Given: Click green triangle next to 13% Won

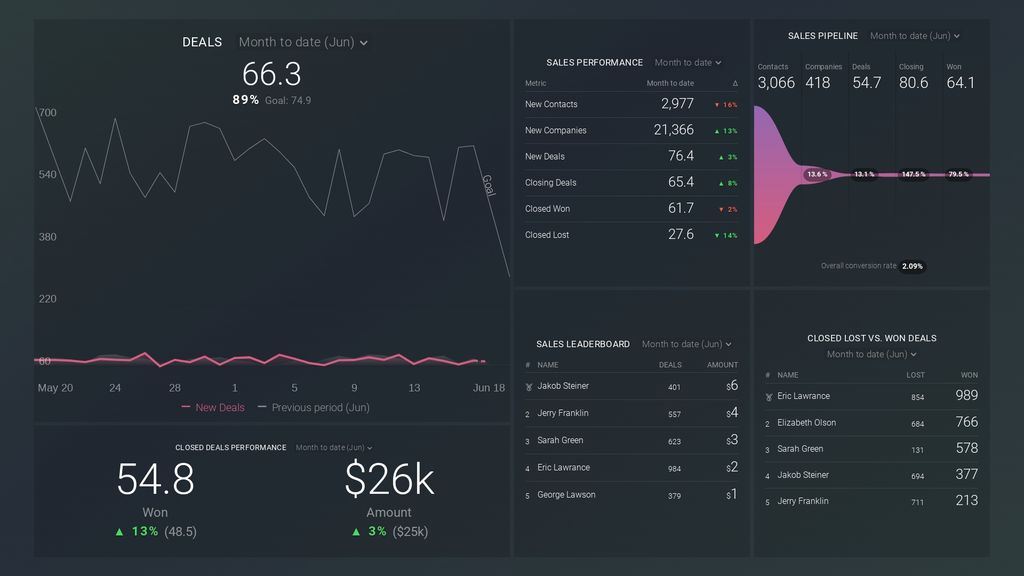Looking at the screenshot, I should click(119, 532).
